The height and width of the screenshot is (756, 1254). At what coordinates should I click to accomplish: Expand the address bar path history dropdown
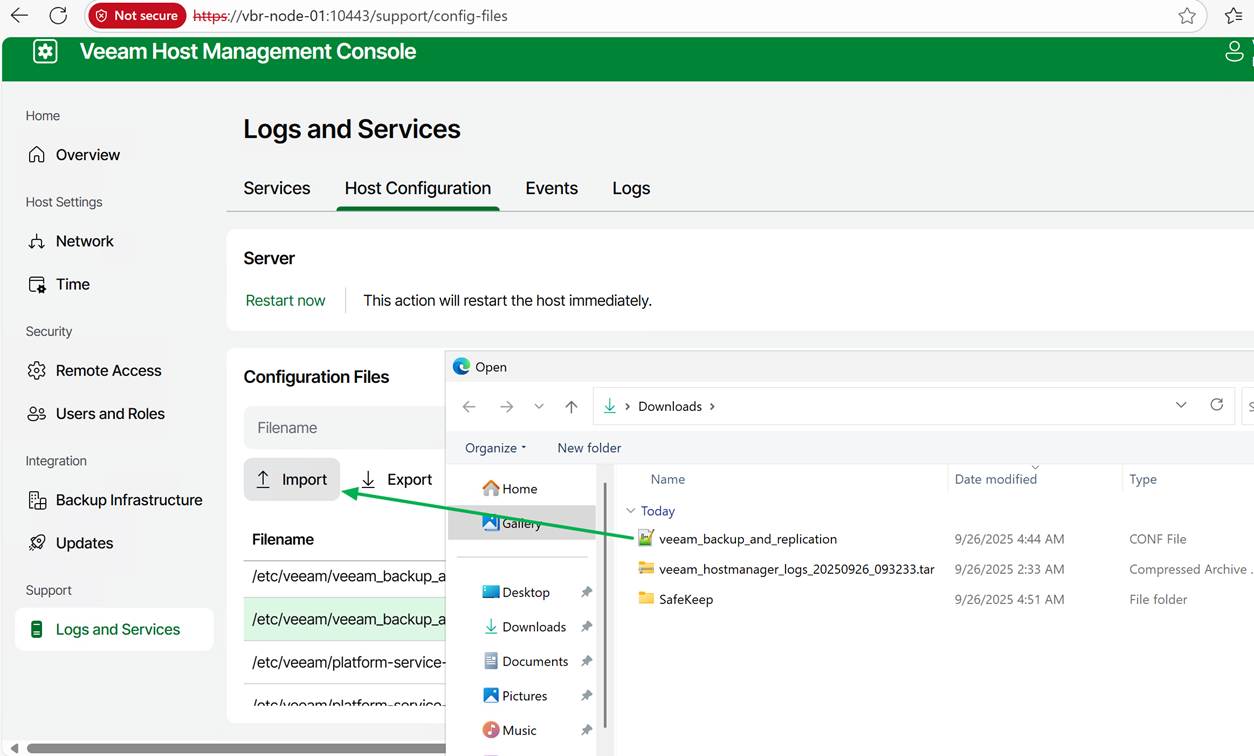(1181, 405)
